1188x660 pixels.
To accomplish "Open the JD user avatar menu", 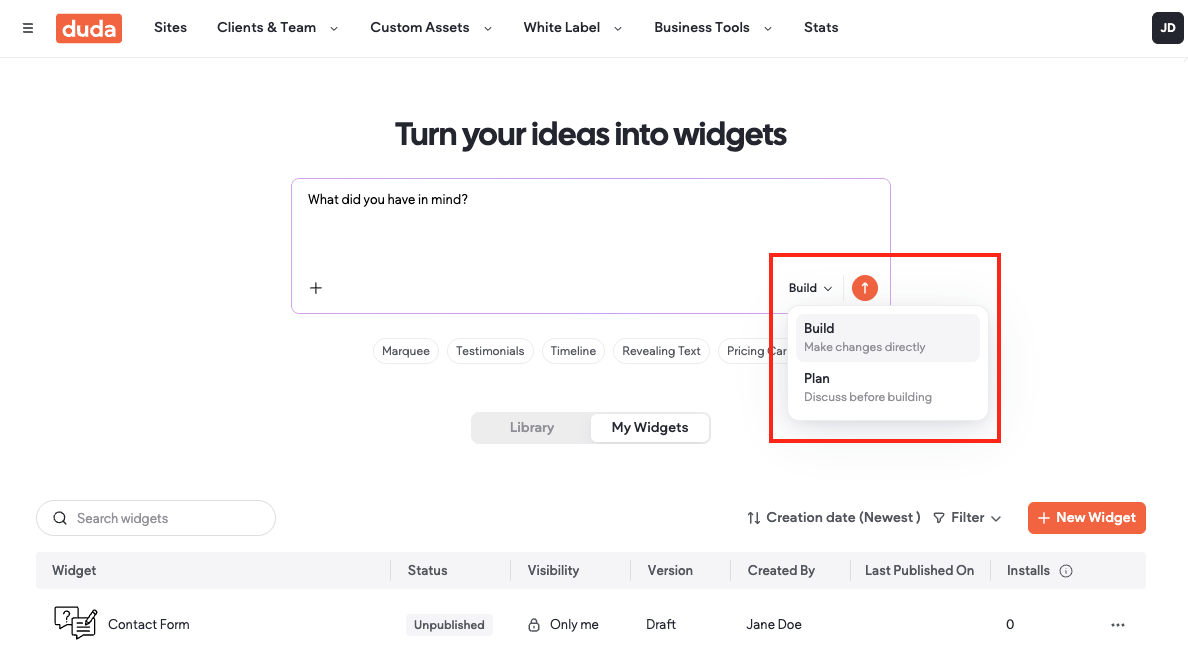I will 1168,28.
